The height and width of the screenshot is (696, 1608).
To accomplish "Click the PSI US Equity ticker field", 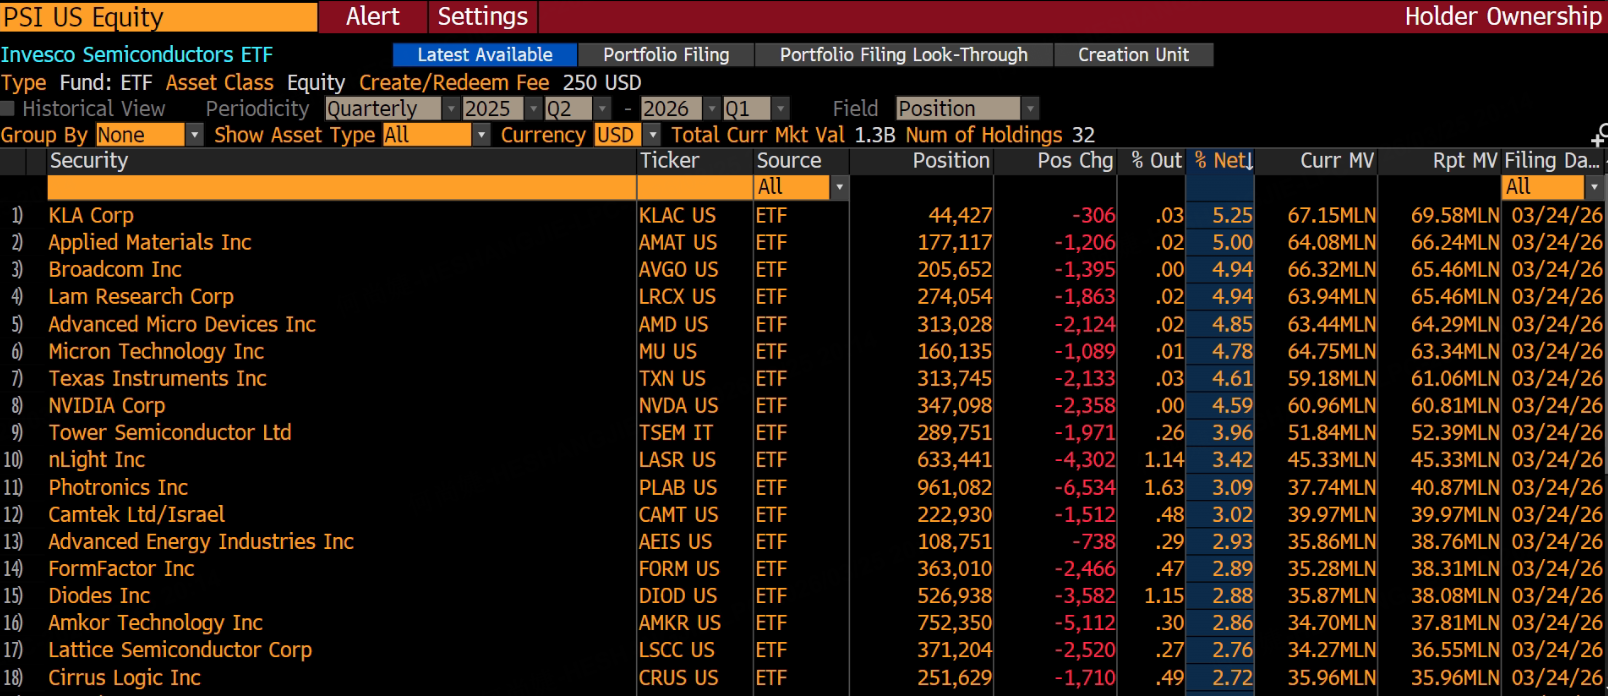I will click(x=158, y=17).
